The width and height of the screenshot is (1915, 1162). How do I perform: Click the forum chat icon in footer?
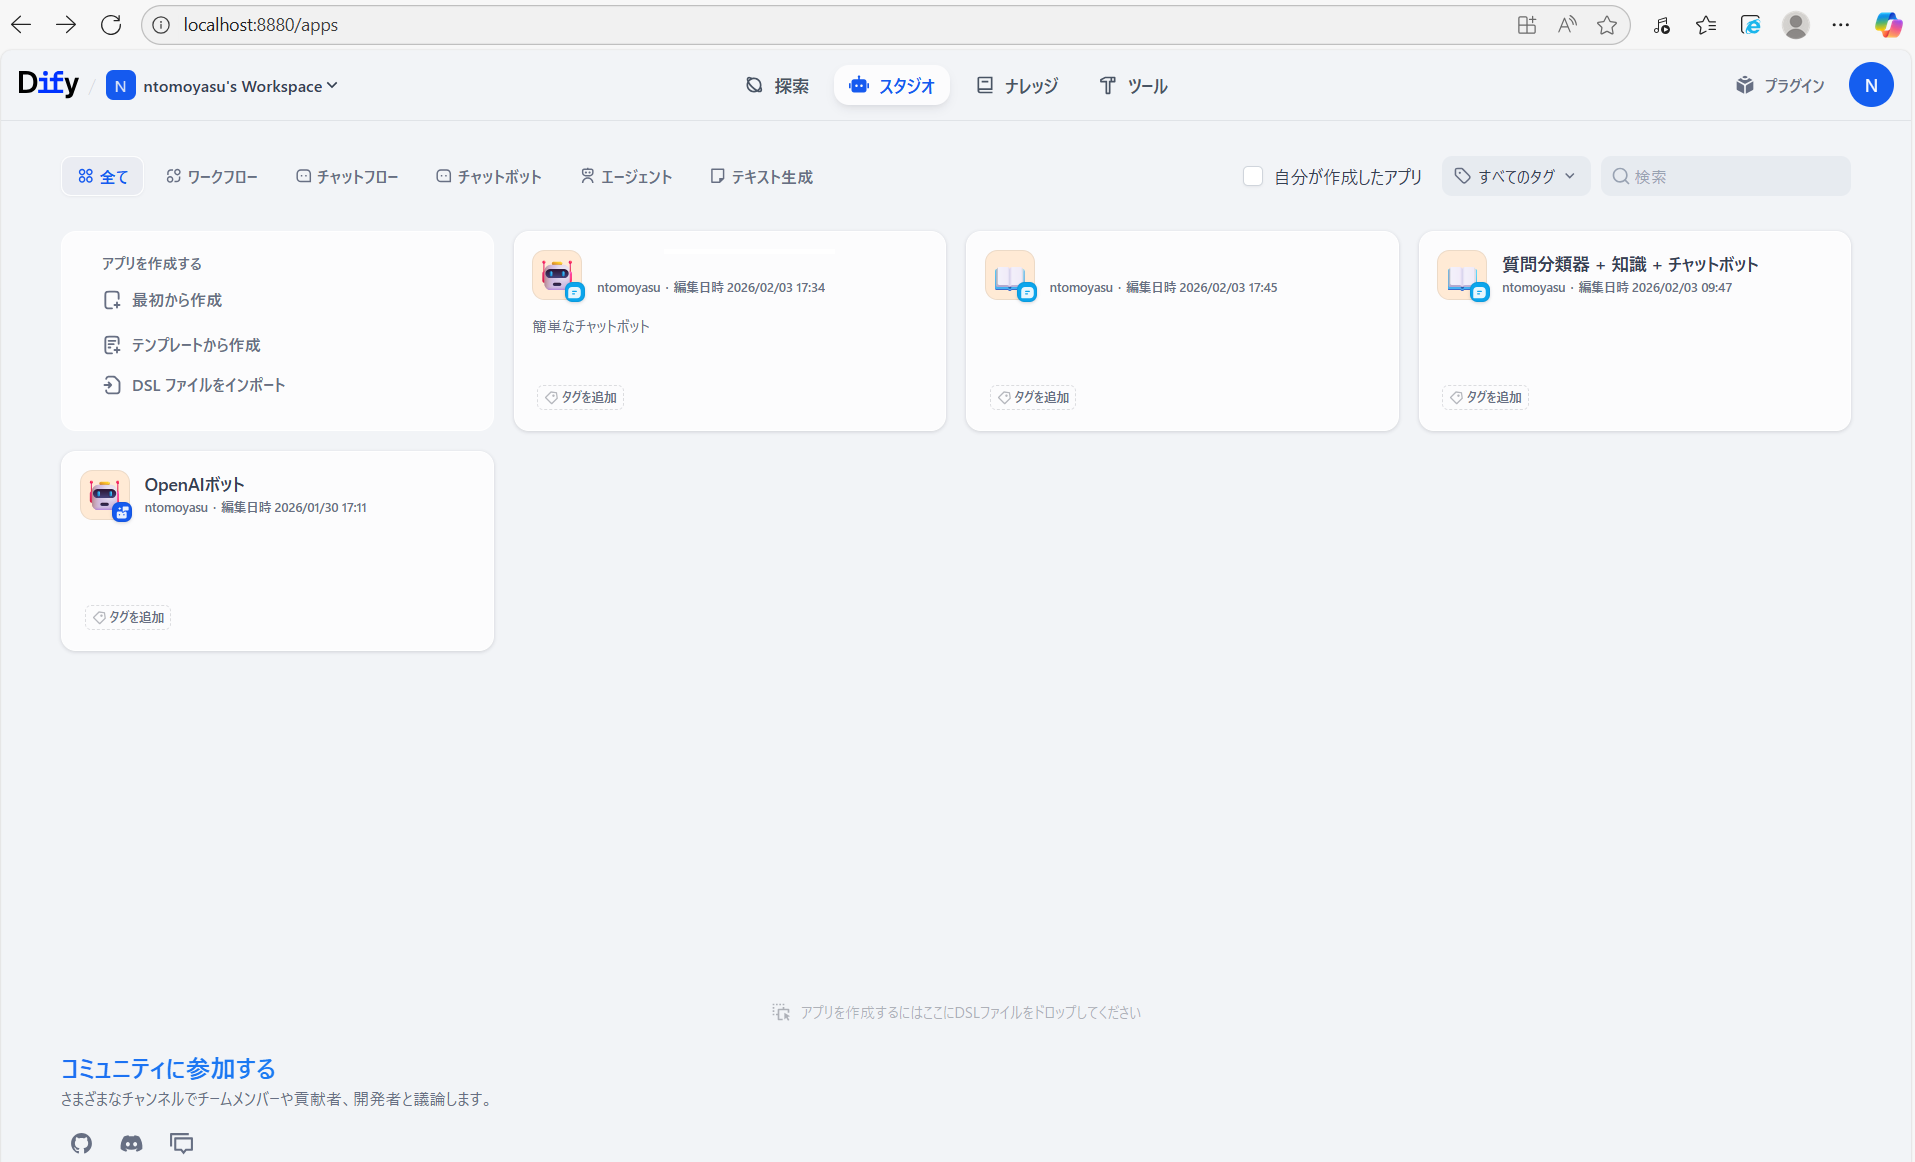coord(181,1143)
